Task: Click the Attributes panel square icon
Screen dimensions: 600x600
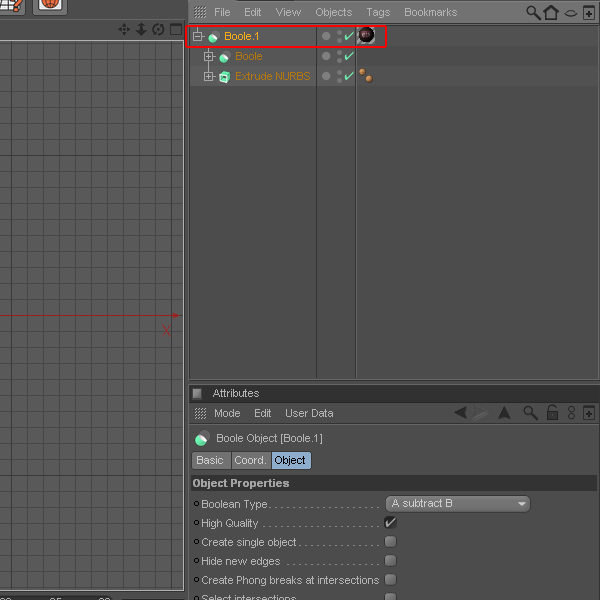Action: point(197,393)
